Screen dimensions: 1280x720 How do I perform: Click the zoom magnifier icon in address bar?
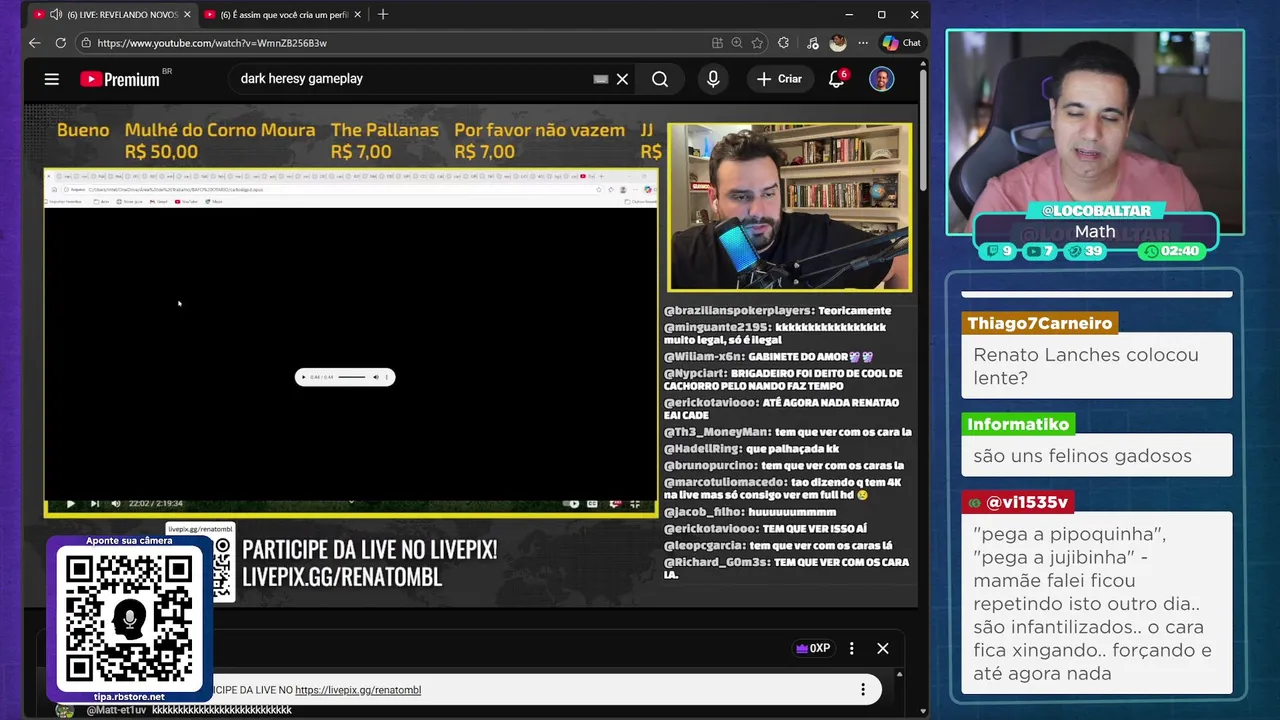pos(737,43)
